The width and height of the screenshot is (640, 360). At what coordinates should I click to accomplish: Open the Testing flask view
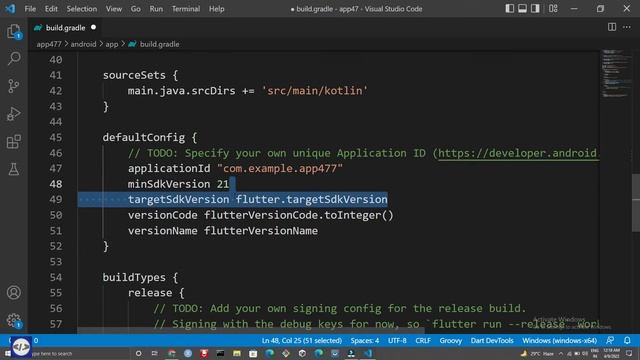tap(13, 169)
